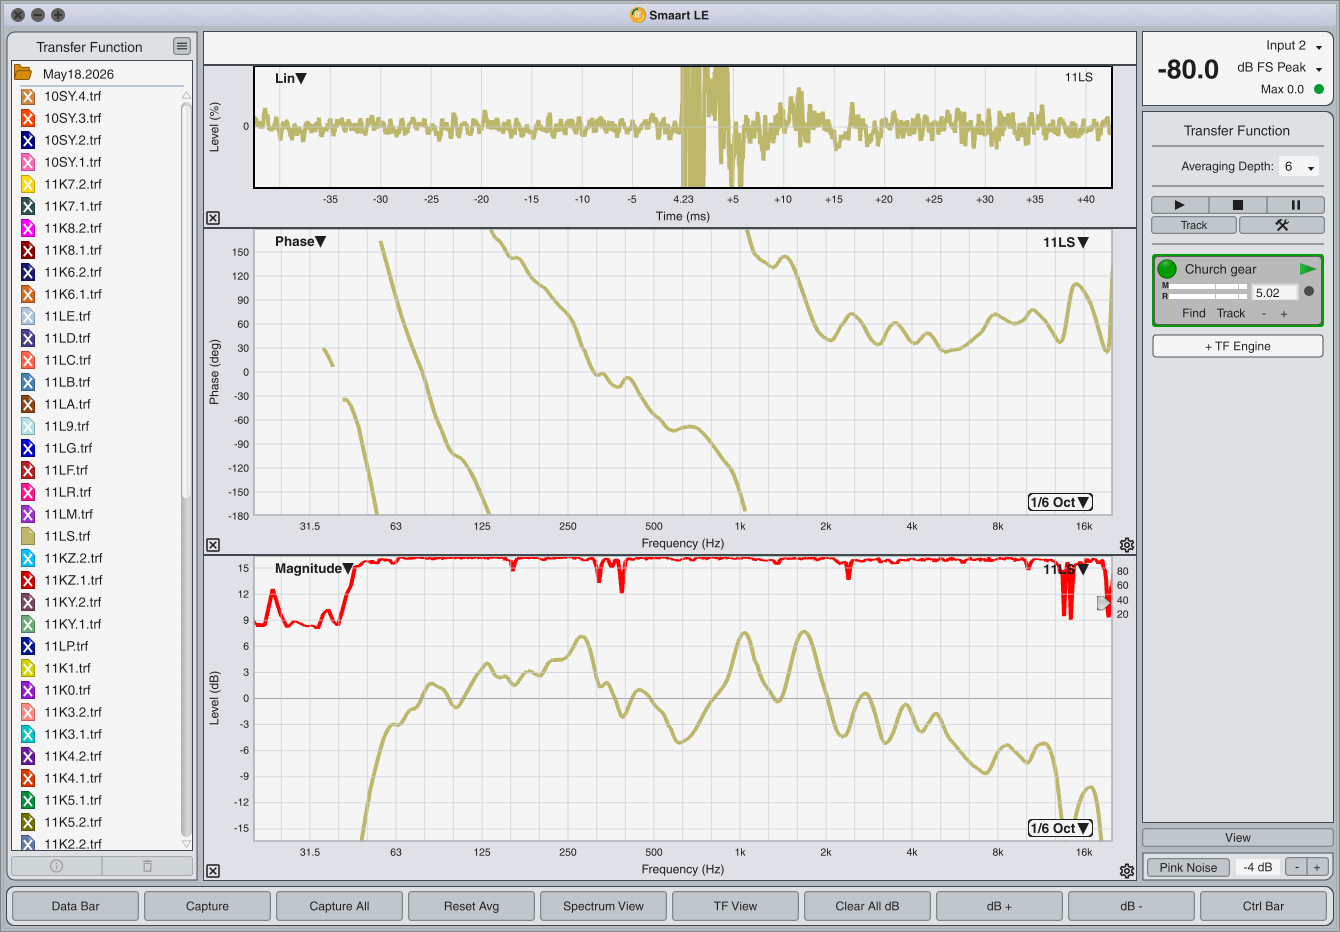
Task: Click the Capture button
Action: (208, 906)
